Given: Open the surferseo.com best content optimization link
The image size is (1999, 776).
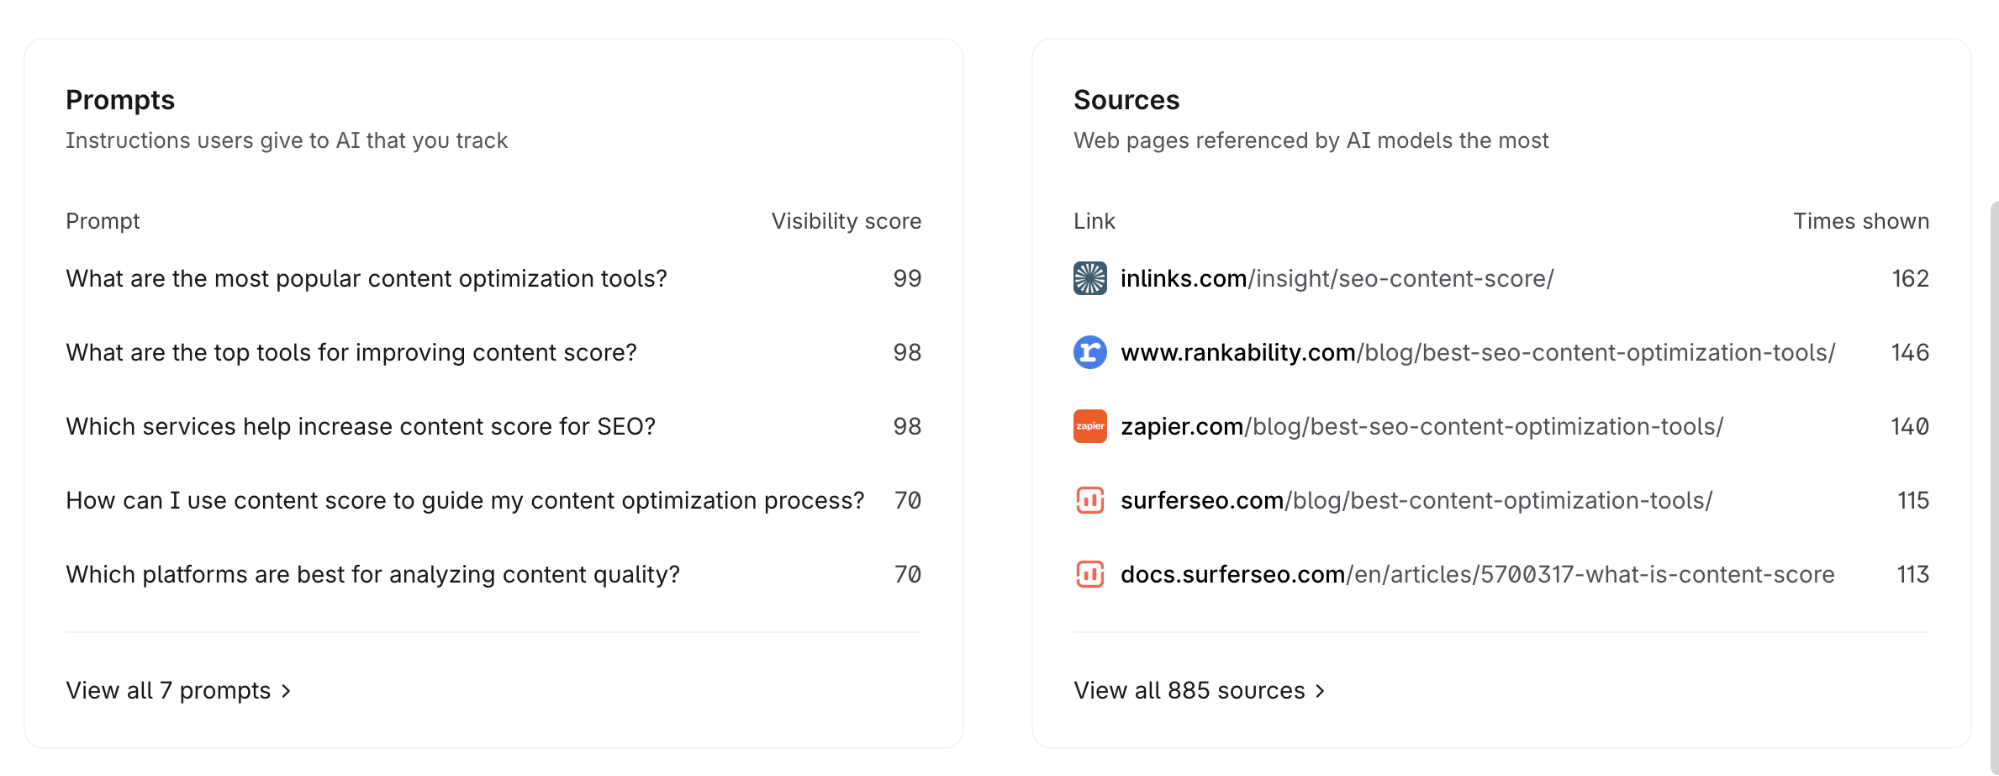Looking at the screenshot, I should [x=1416, y=501].
